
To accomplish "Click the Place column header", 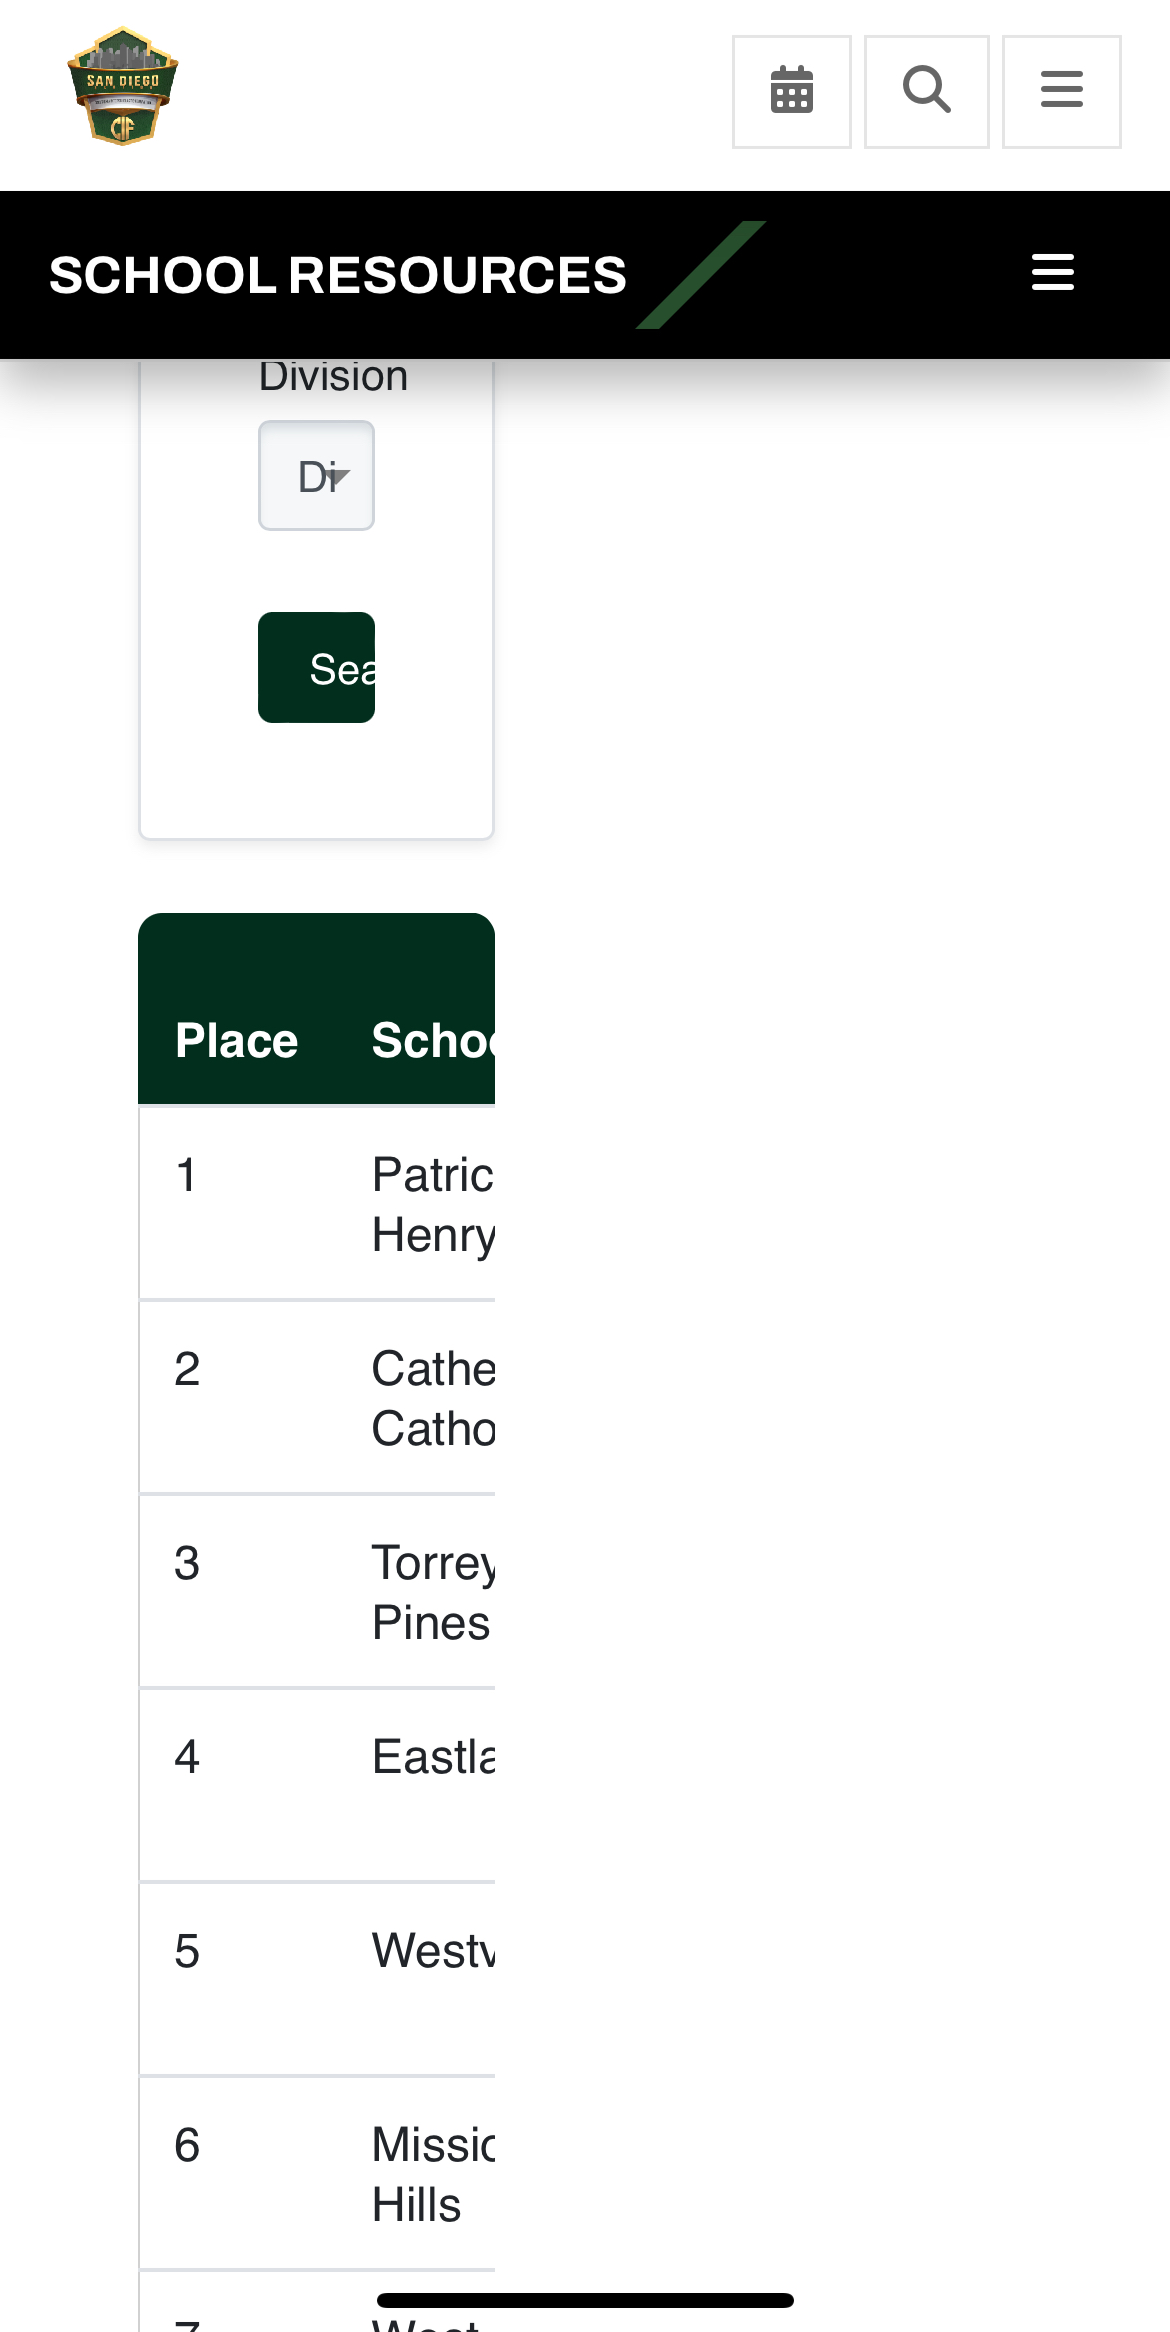I will (237, 1041).
